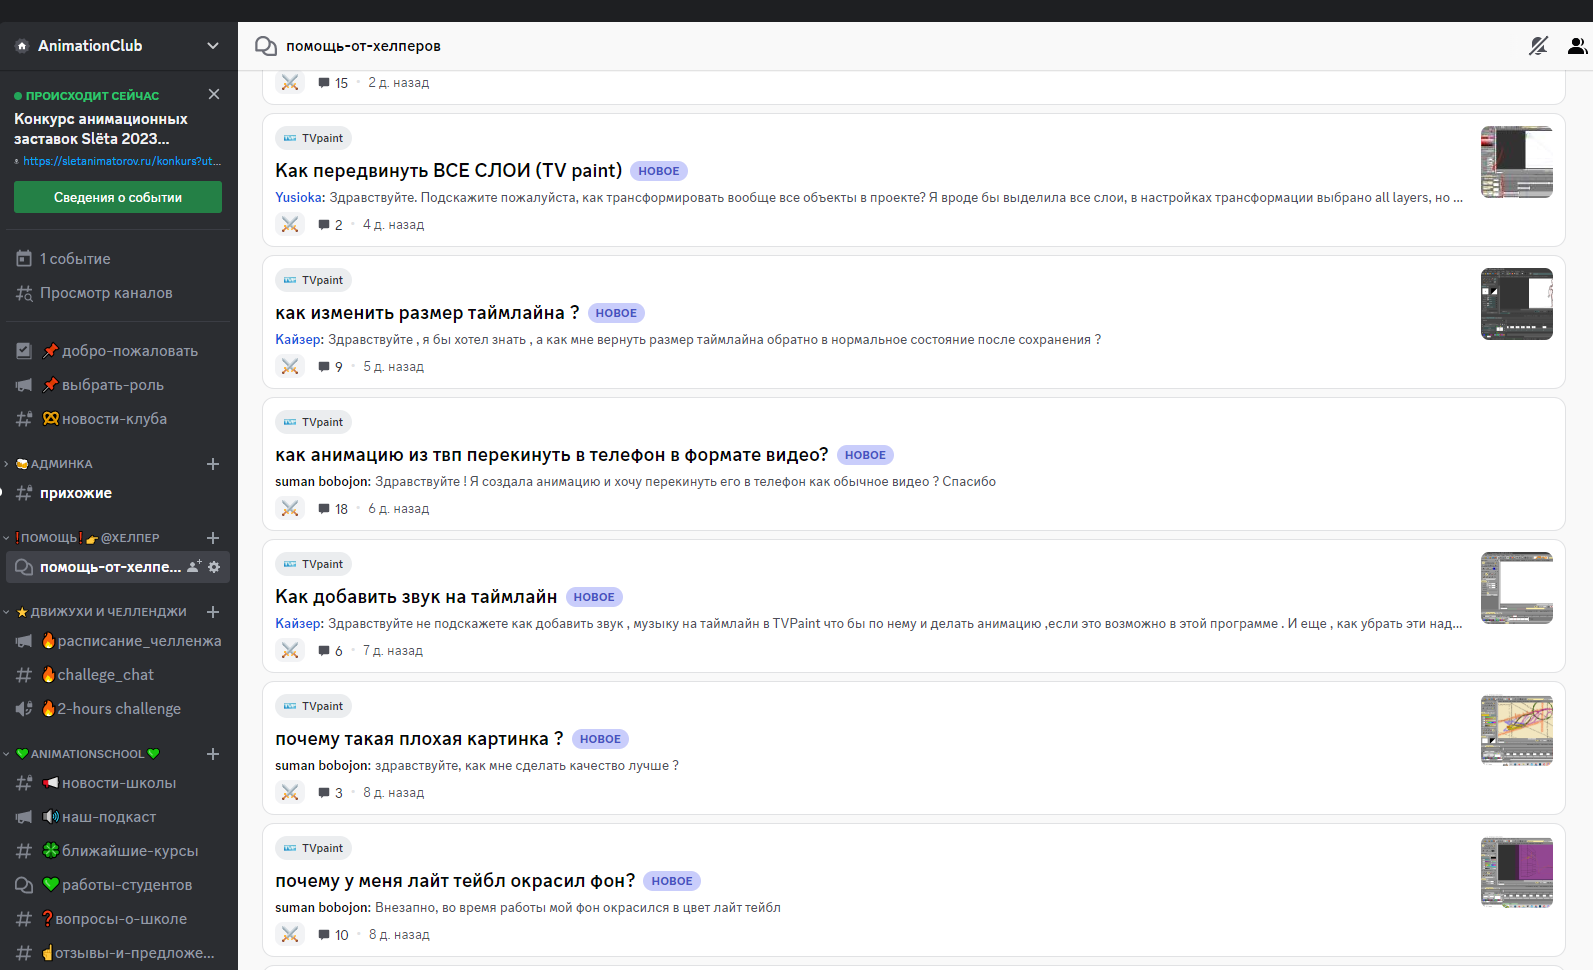Follow the sletanimatorov.ru konkurs link
The image size is (1593, 970).
(122, 161)
